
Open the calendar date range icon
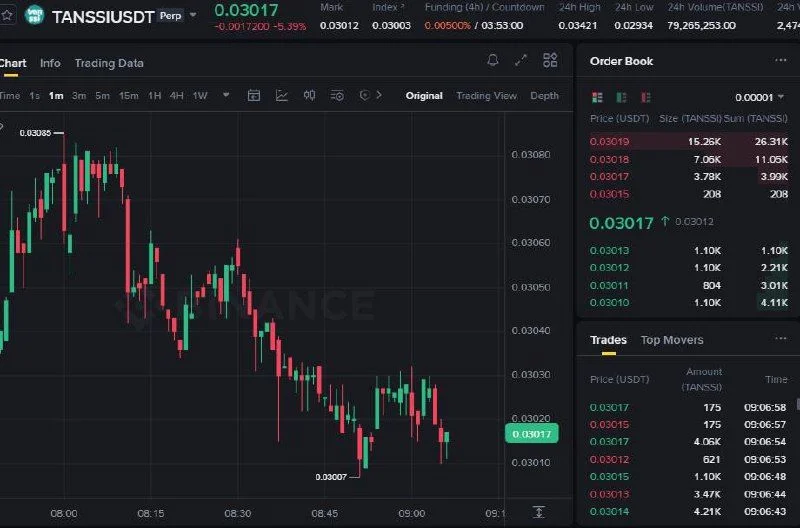(x=254, y=95)
